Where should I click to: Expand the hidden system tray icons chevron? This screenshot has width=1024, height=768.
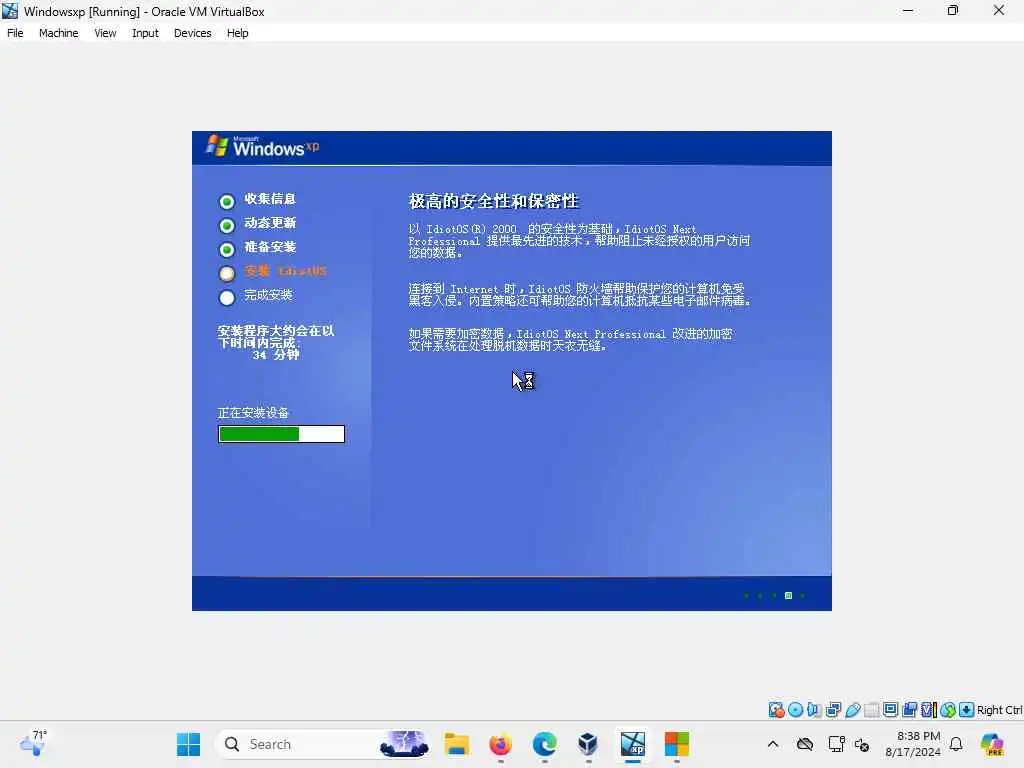click(x=773, y=744)
